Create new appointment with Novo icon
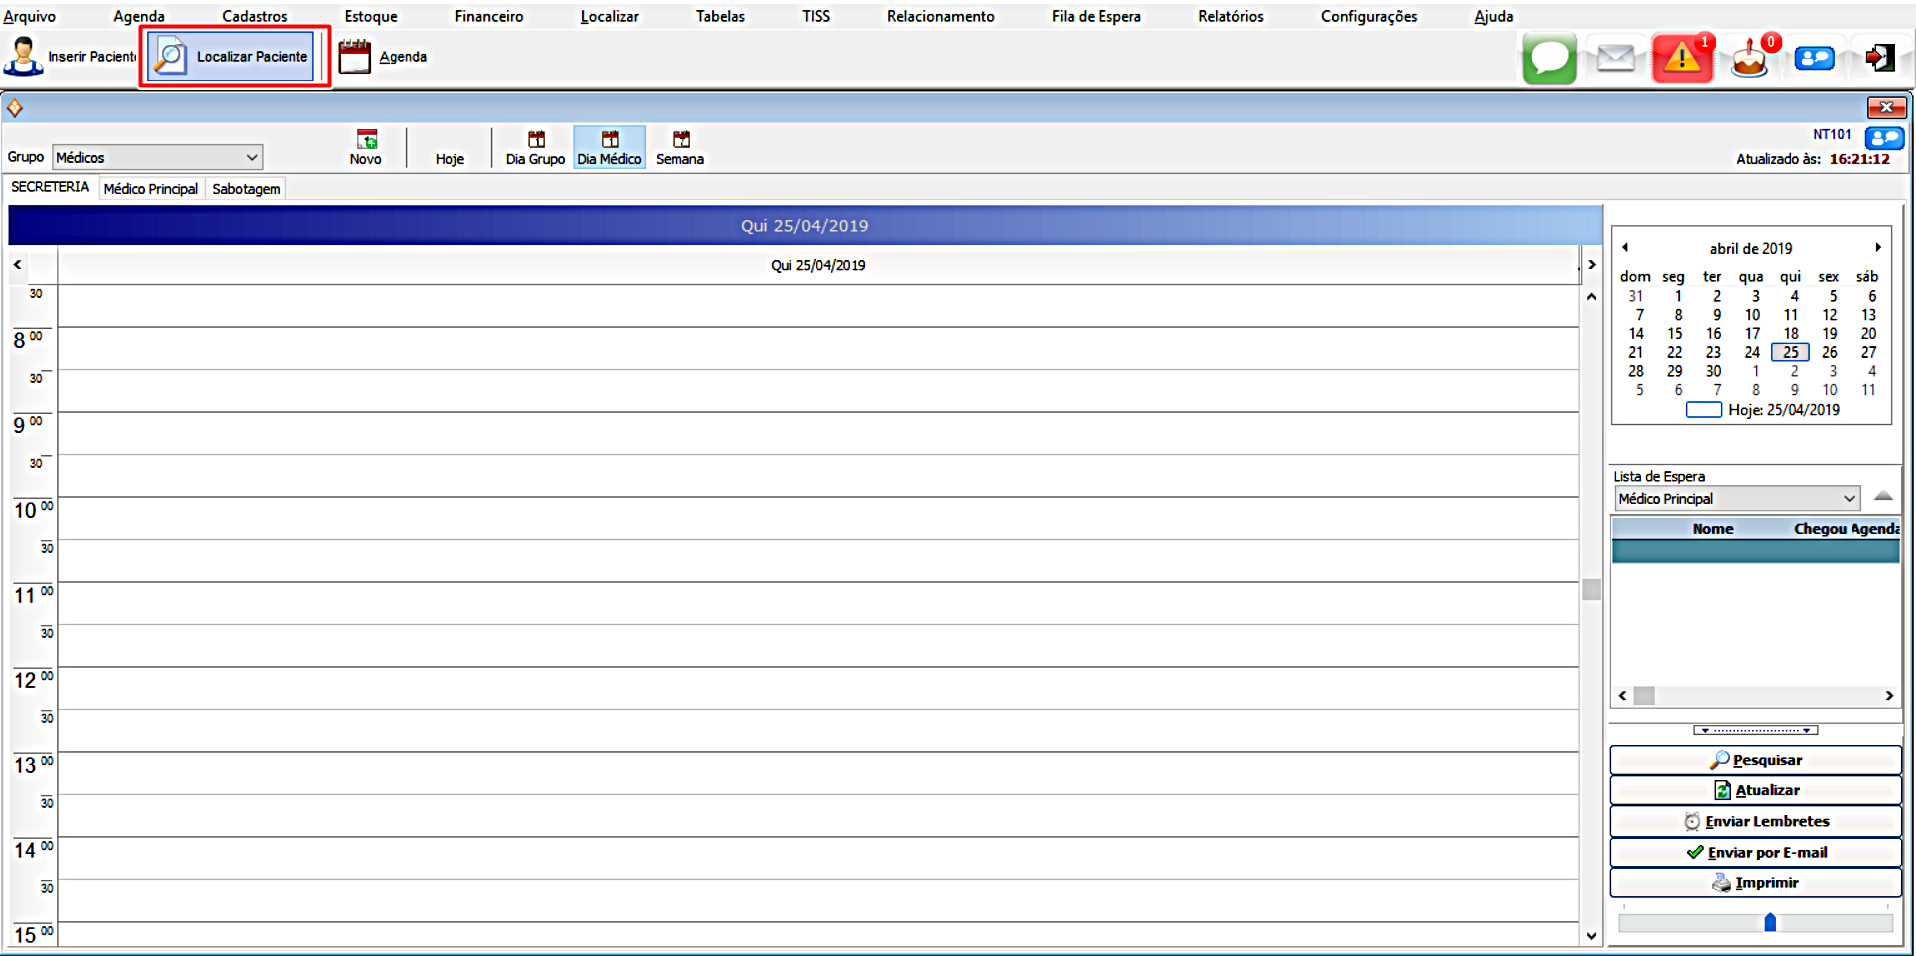The image size is (1916, 956). (366, 147)
